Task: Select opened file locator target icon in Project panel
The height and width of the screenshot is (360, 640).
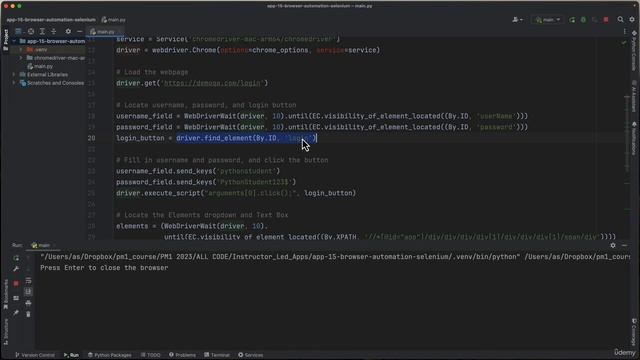Action: (x=31, y=31)
